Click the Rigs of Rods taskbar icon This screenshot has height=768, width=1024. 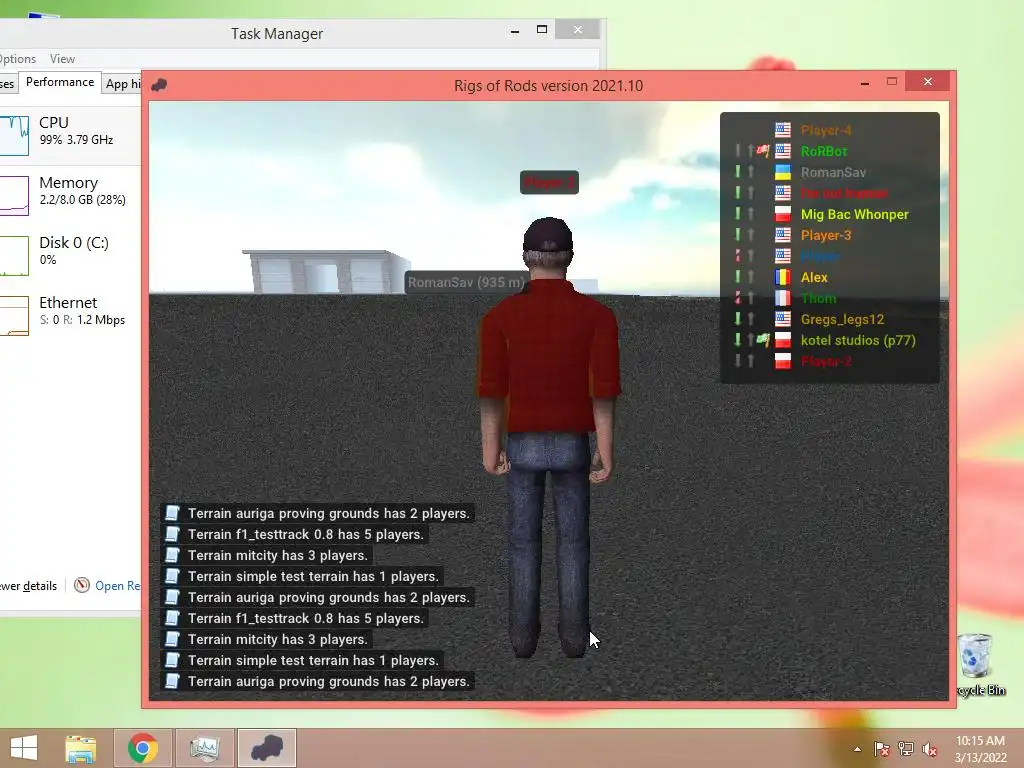pos(267,748)
